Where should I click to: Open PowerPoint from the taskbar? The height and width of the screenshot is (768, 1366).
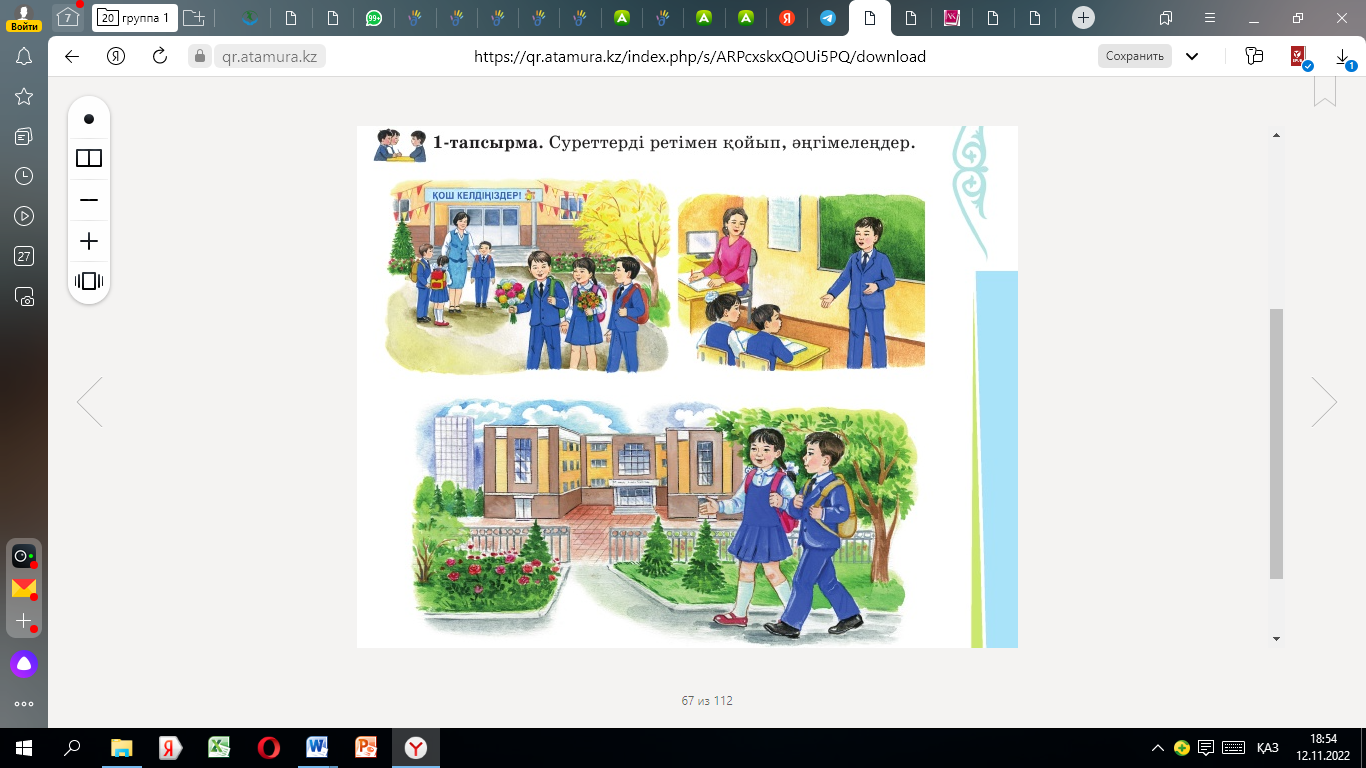[366, 747]
